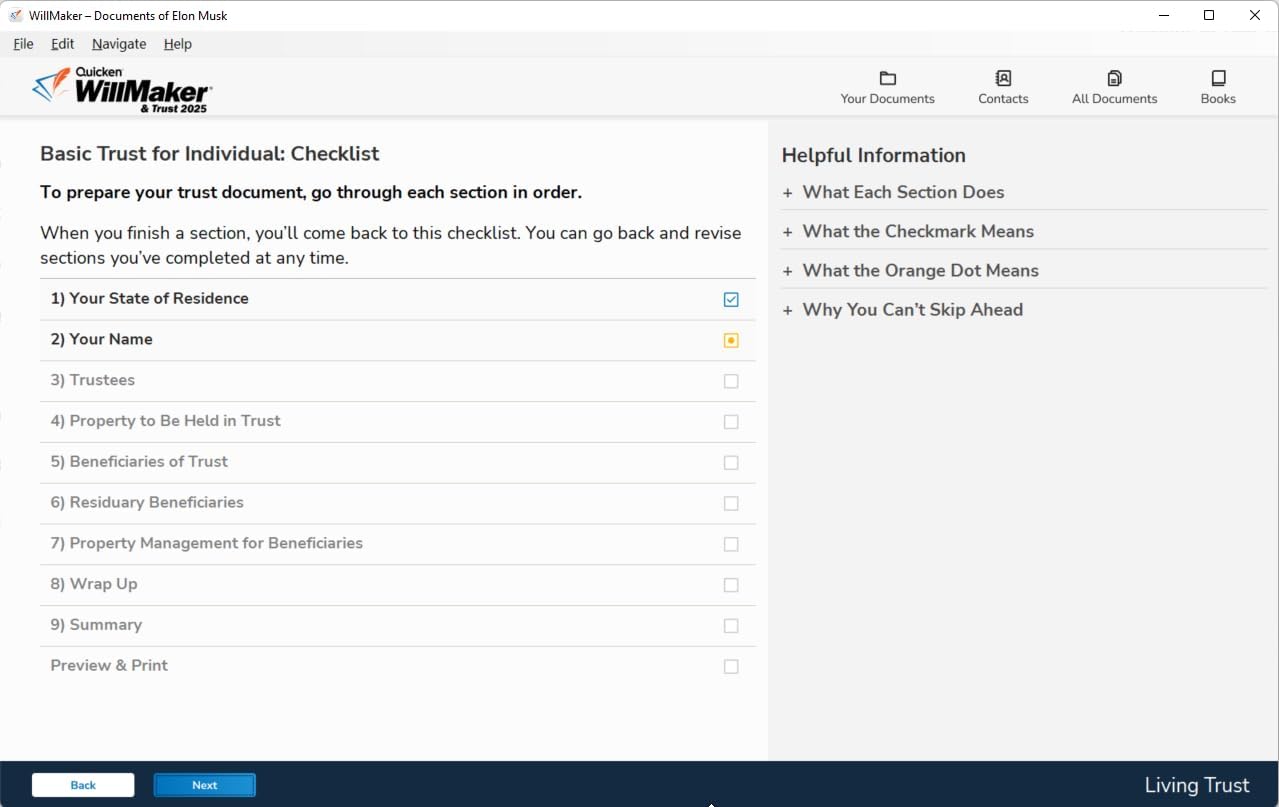Open the Help menu
This screenshot has width=1279, height=807.
pos(178,44)
